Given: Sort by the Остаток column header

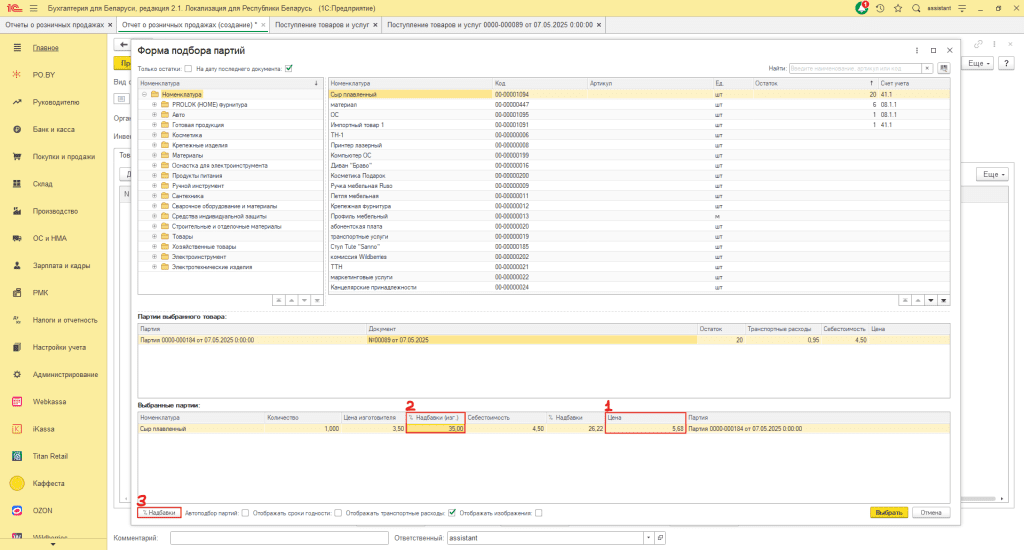Looking at the screenshot, I should tap(814, 84).
